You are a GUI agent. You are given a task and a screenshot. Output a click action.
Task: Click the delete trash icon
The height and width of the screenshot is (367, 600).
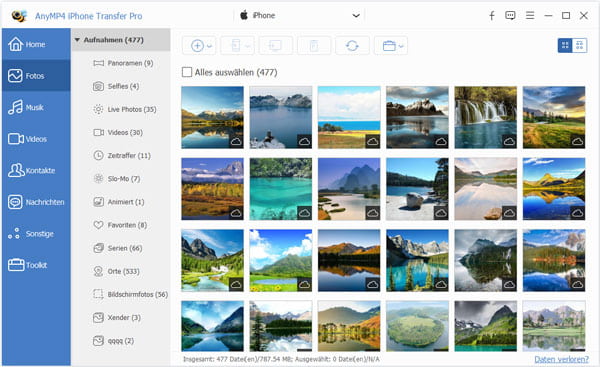pyautogui.click(x=314, y=46)
